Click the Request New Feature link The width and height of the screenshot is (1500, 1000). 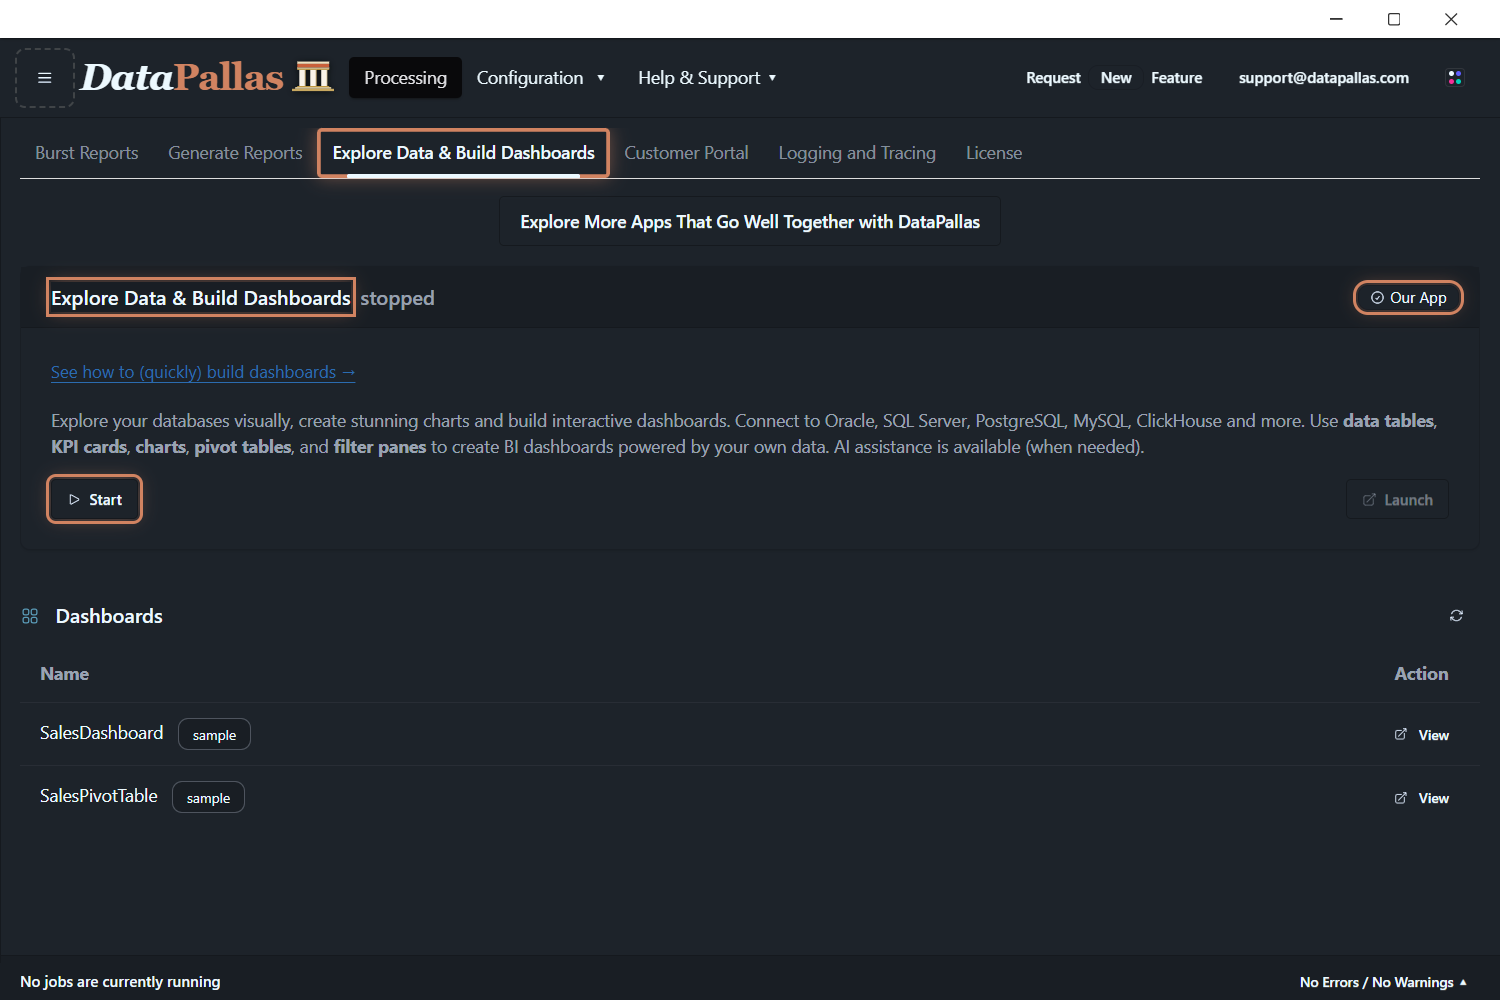[1114, 78]
